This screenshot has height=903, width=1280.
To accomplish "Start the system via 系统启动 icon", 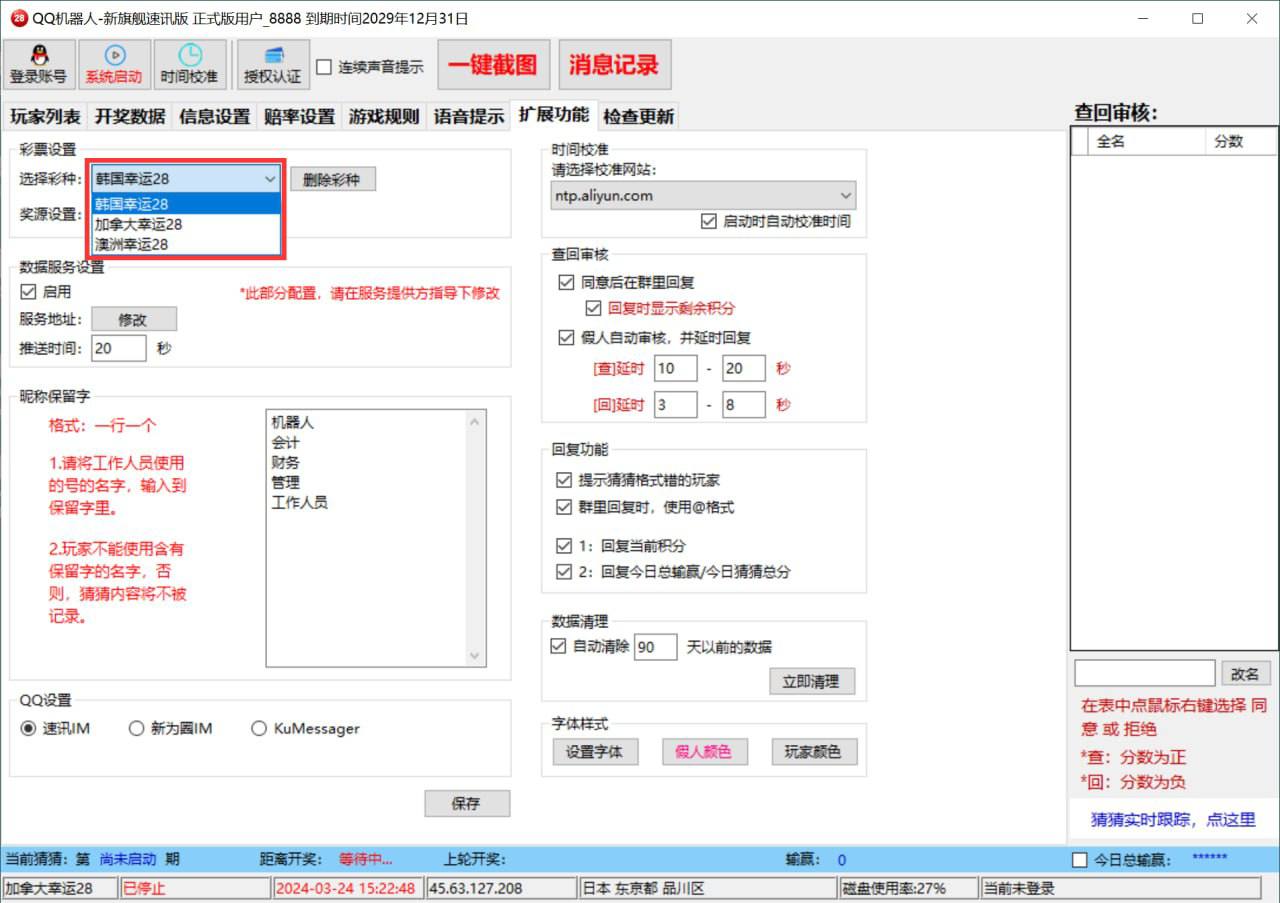I will tap(114, 65).
